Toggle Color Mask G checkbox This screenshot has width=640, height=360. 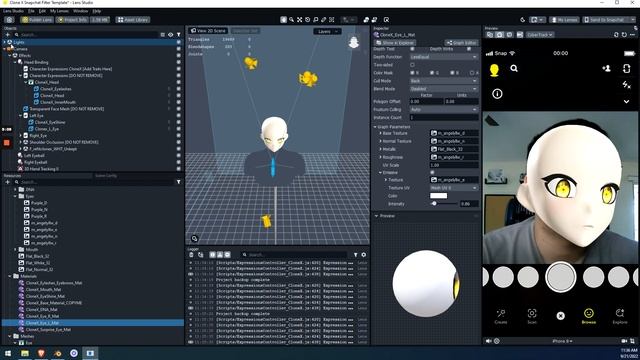coord(432,73)
